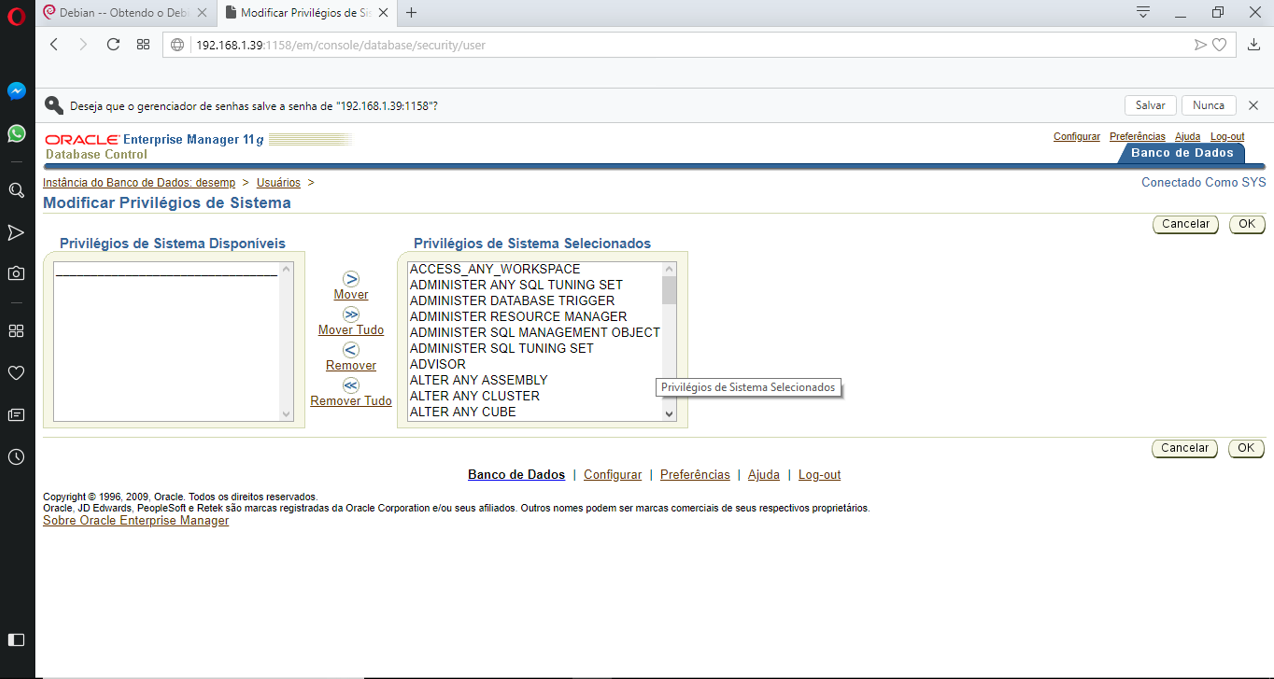The height and width of the screenshot is (679, 1274).
Task: Reload the current page
Action: coord(113,44)
